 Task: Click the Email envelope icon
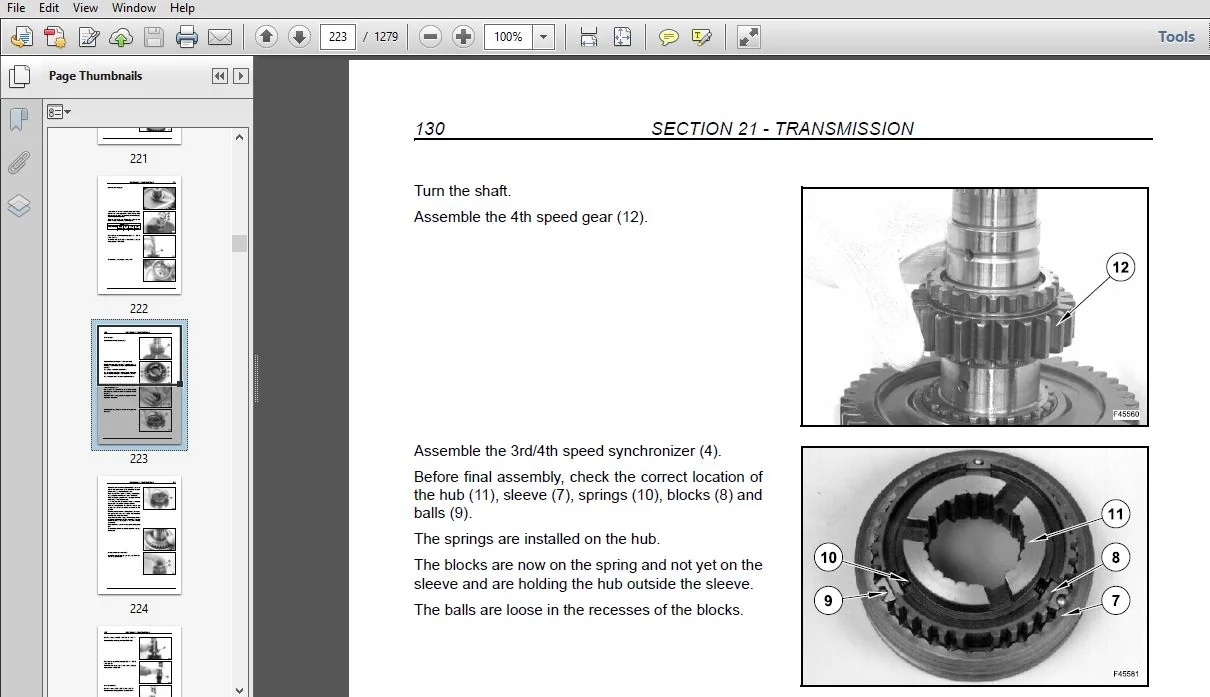pyautogui.click(x=220, y=38)
